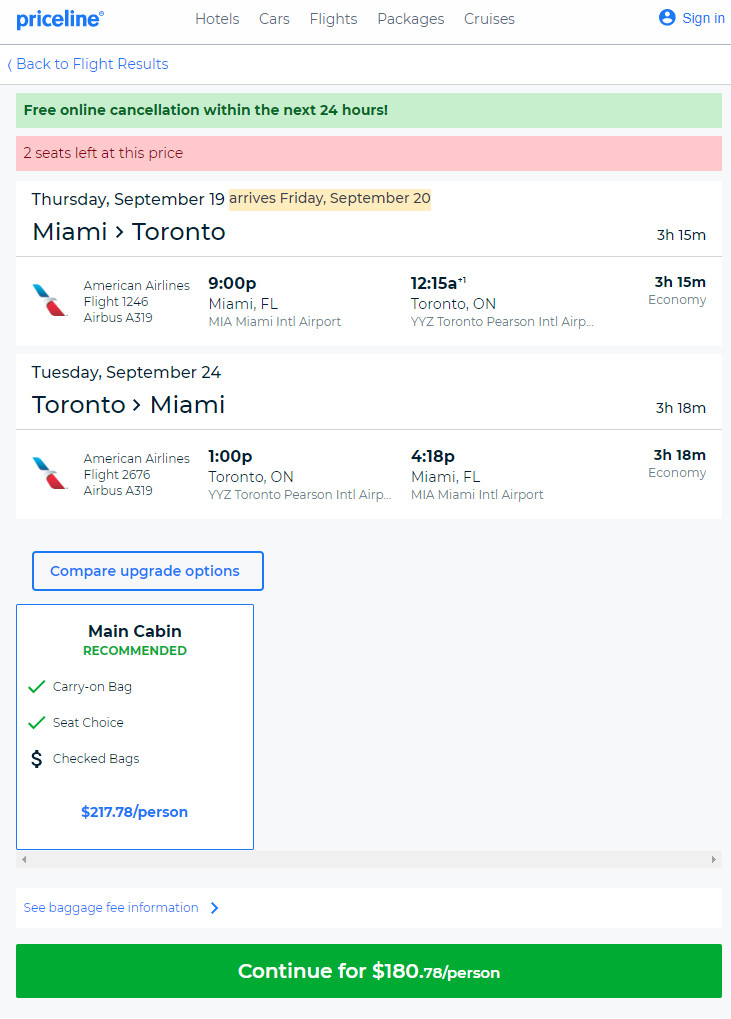Screen dimensions: 731x1019
Task: Click the Sign in user avatar icon
Action: click(x=667, y=18)
